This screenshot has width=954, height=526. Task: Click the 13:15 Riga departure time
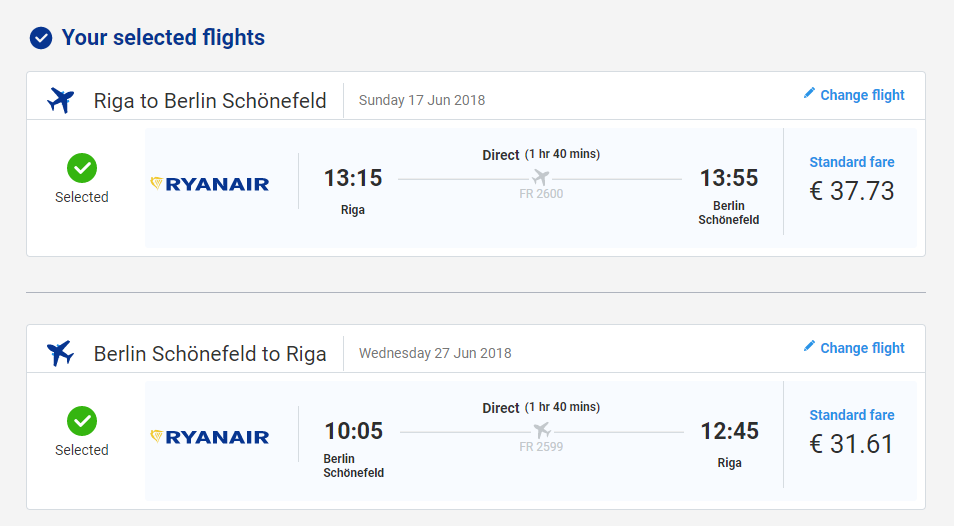tap(353, 178)
